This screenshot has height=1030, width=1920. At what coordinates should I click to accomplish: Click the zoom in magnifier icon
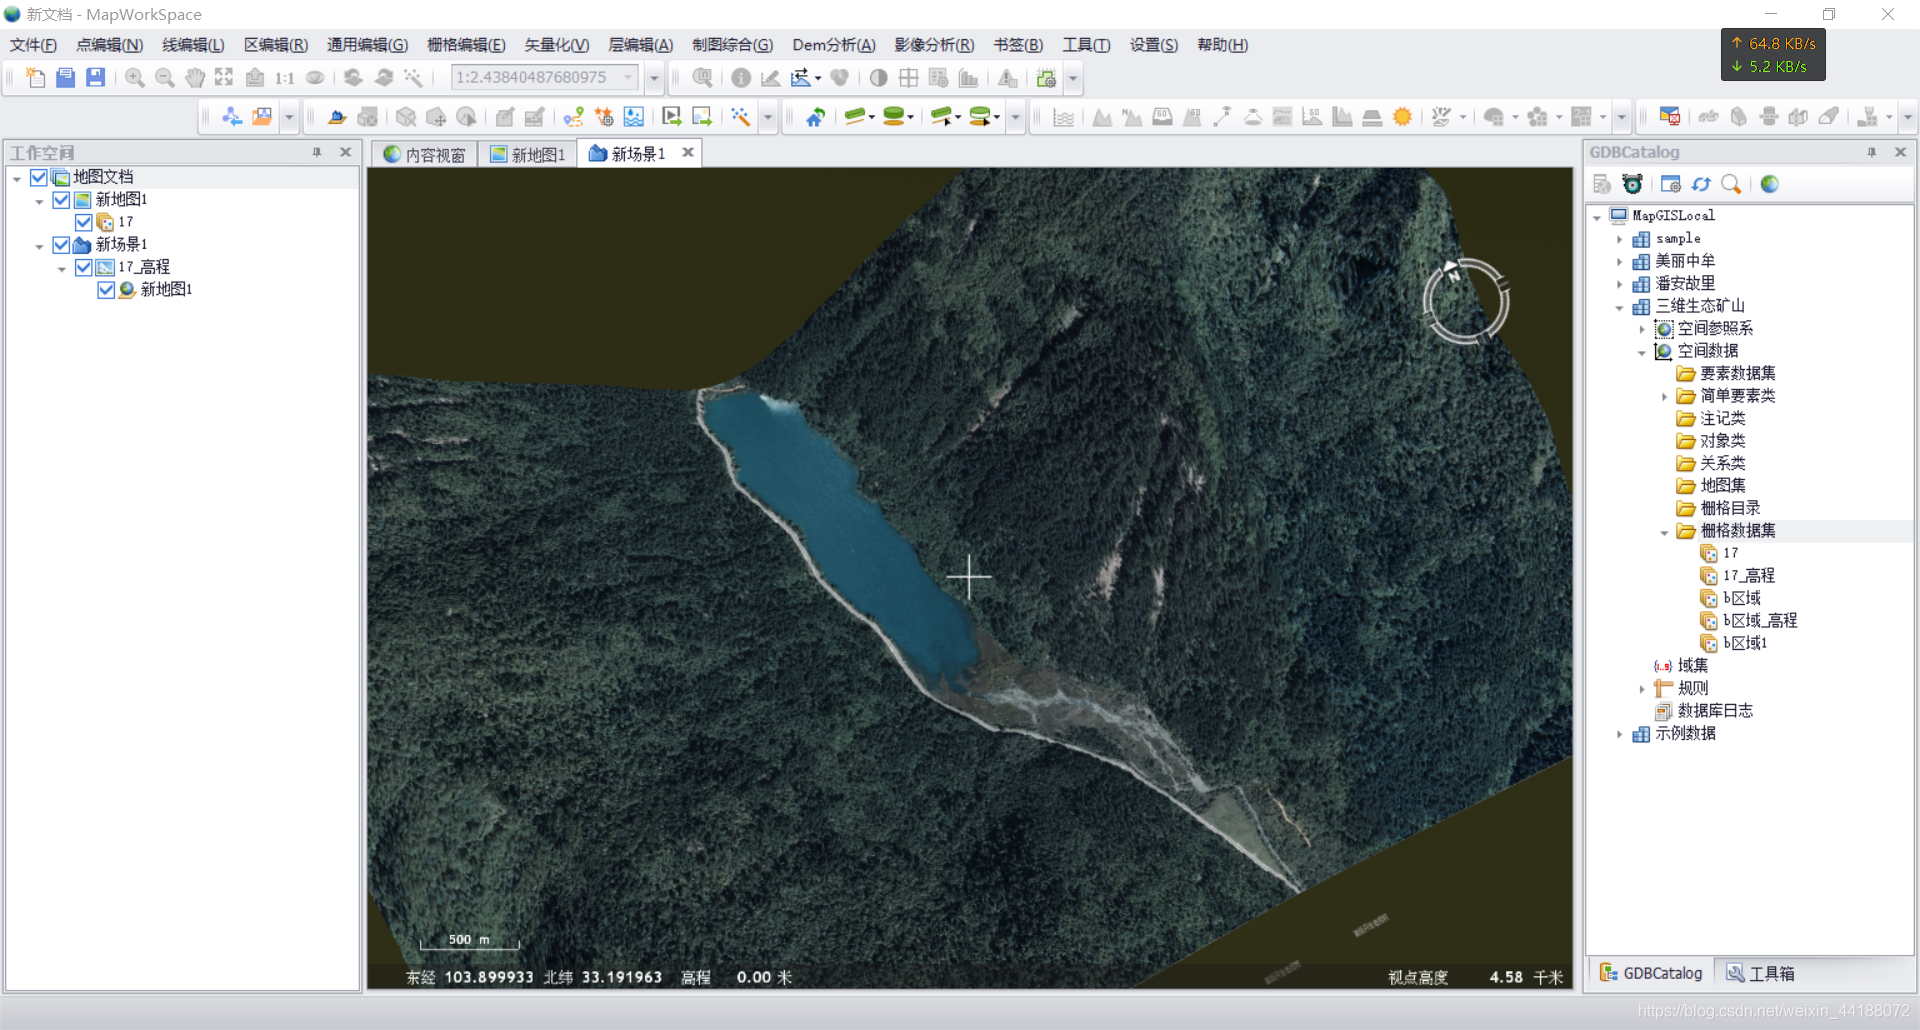coord(134,78)
